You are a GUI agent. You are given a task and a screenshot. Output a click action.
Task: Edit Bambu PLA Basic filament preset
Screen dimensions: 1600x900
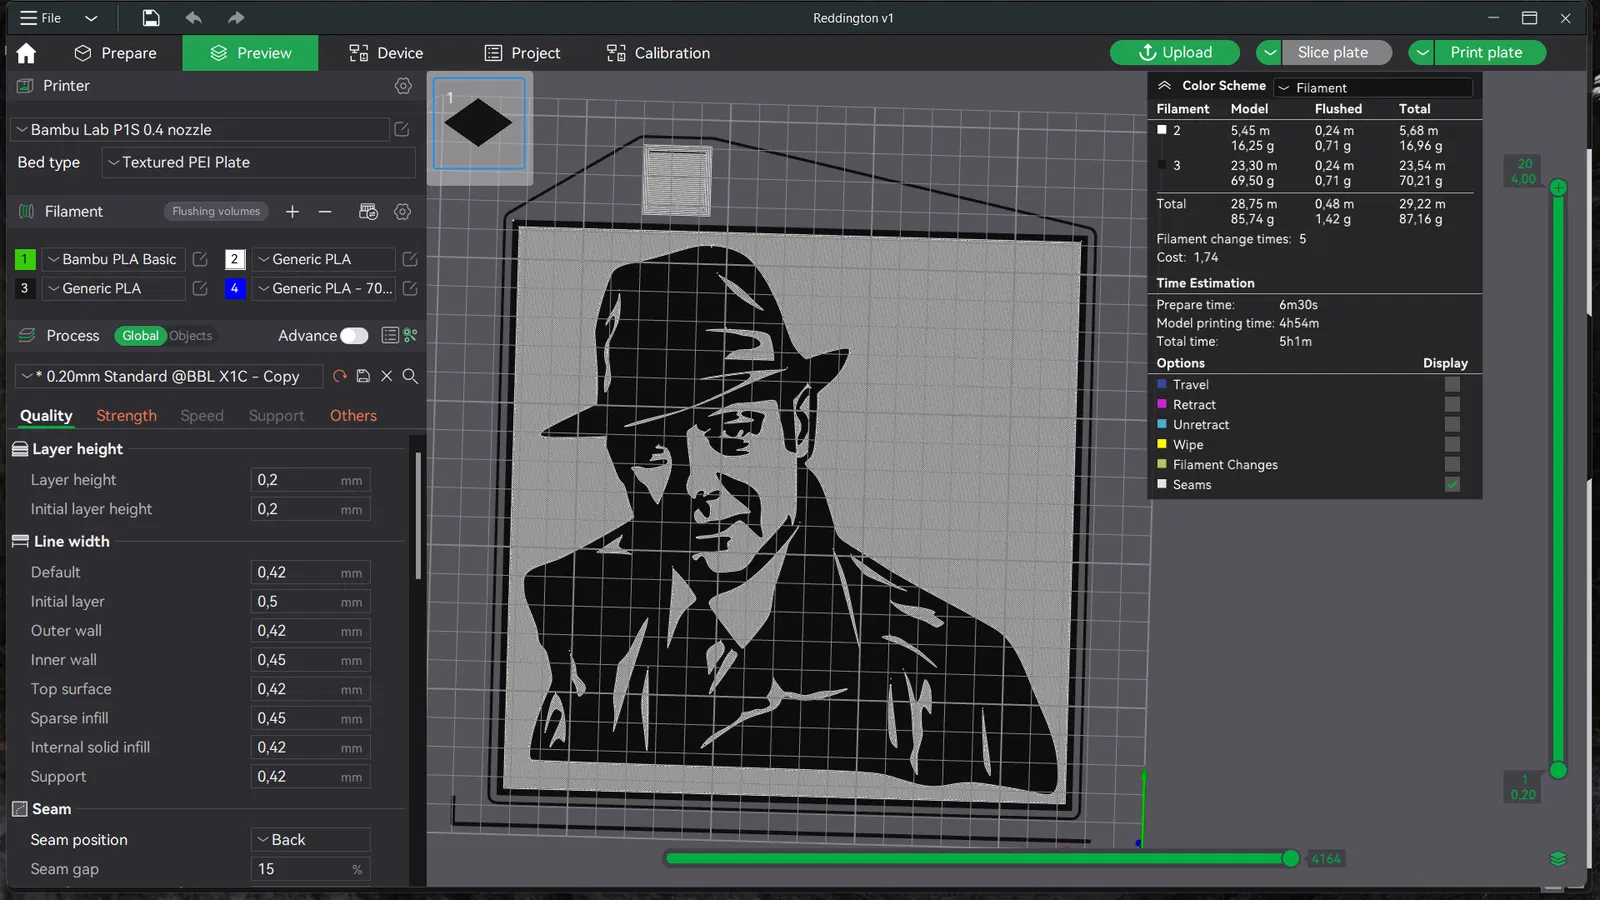(200, 259)
